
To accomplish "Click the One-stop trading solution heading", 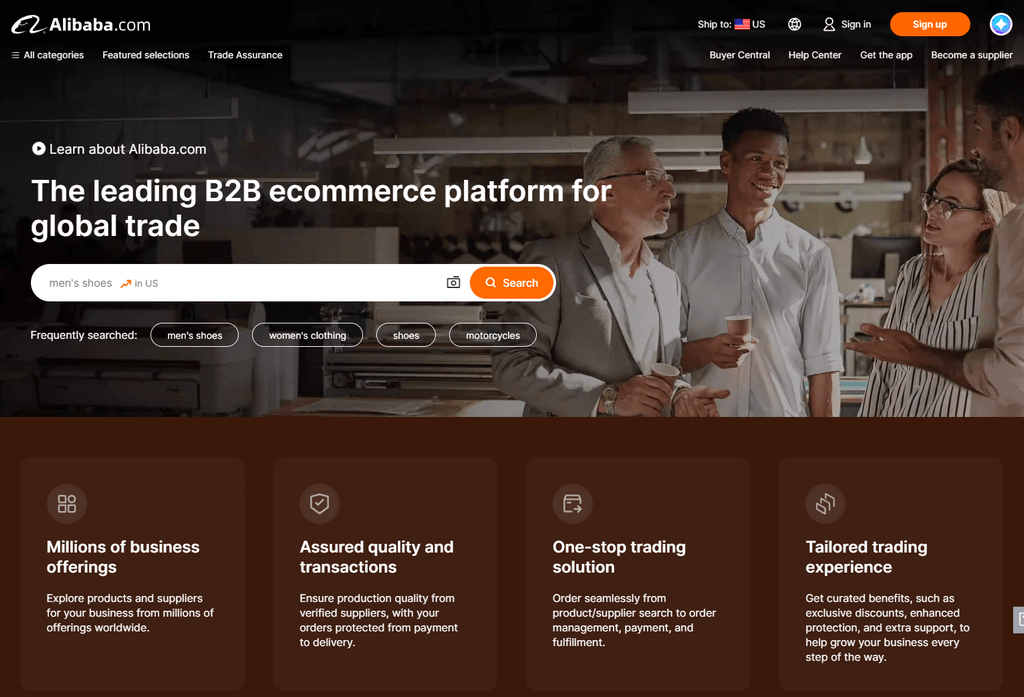I will (x=619, y=557).
